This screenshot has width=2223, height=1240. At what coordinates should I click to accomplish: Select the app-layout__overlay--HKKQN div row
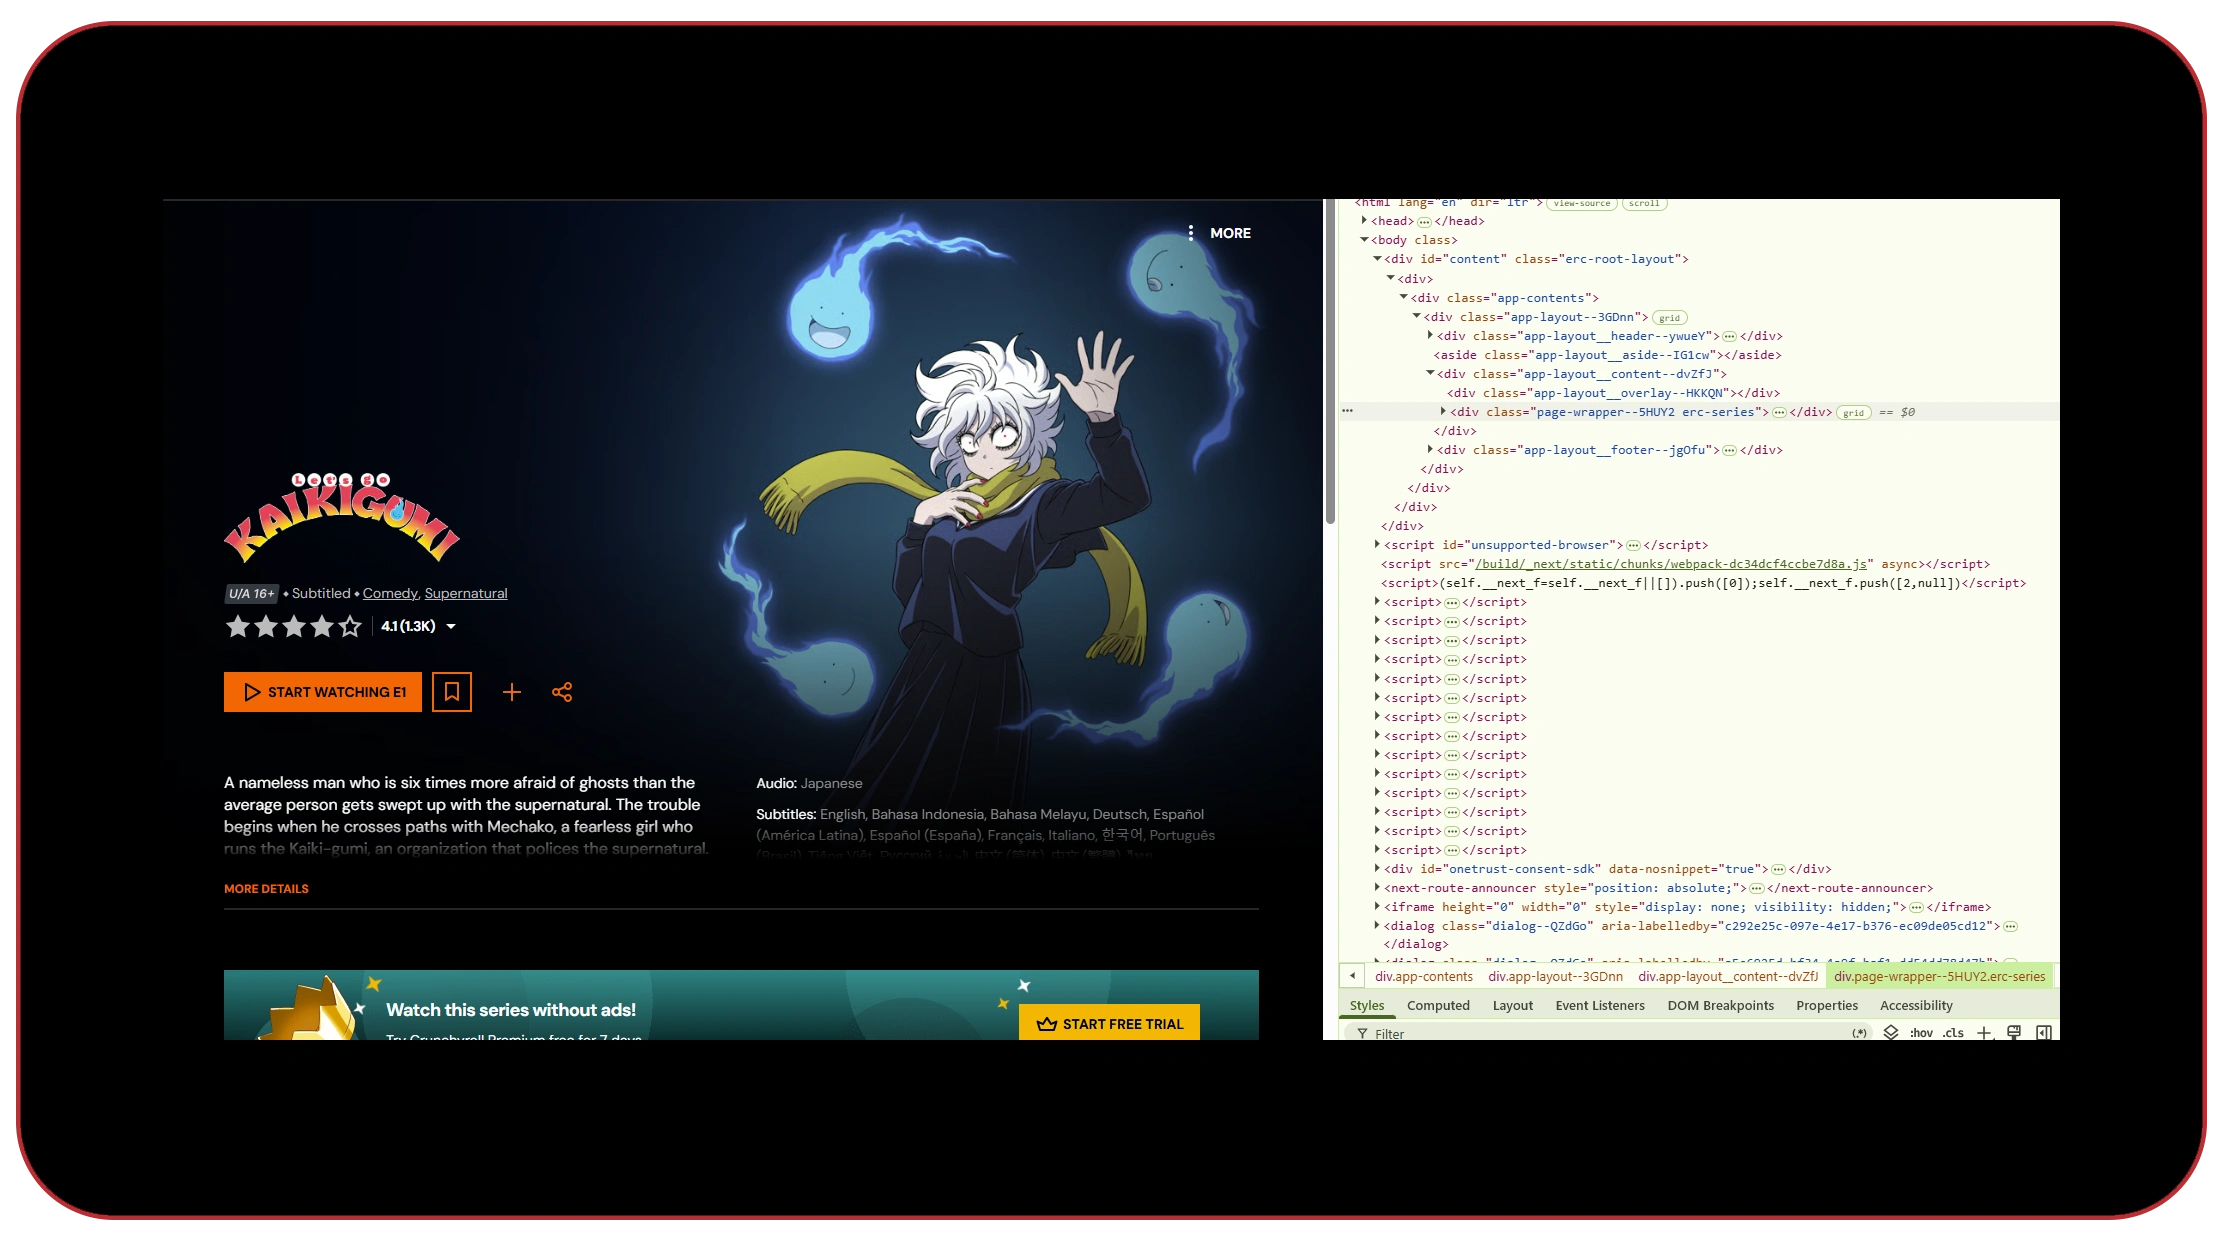click(1613, 393)
